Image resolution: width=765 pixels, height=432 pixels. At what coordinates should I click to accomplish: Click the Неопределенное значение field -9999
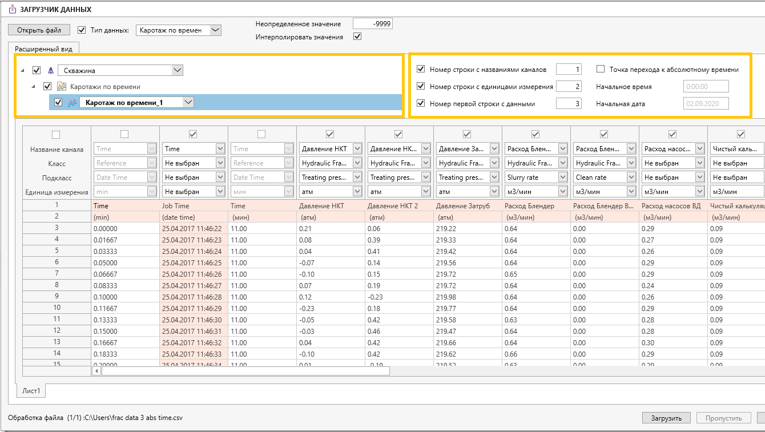click(373, 23)
